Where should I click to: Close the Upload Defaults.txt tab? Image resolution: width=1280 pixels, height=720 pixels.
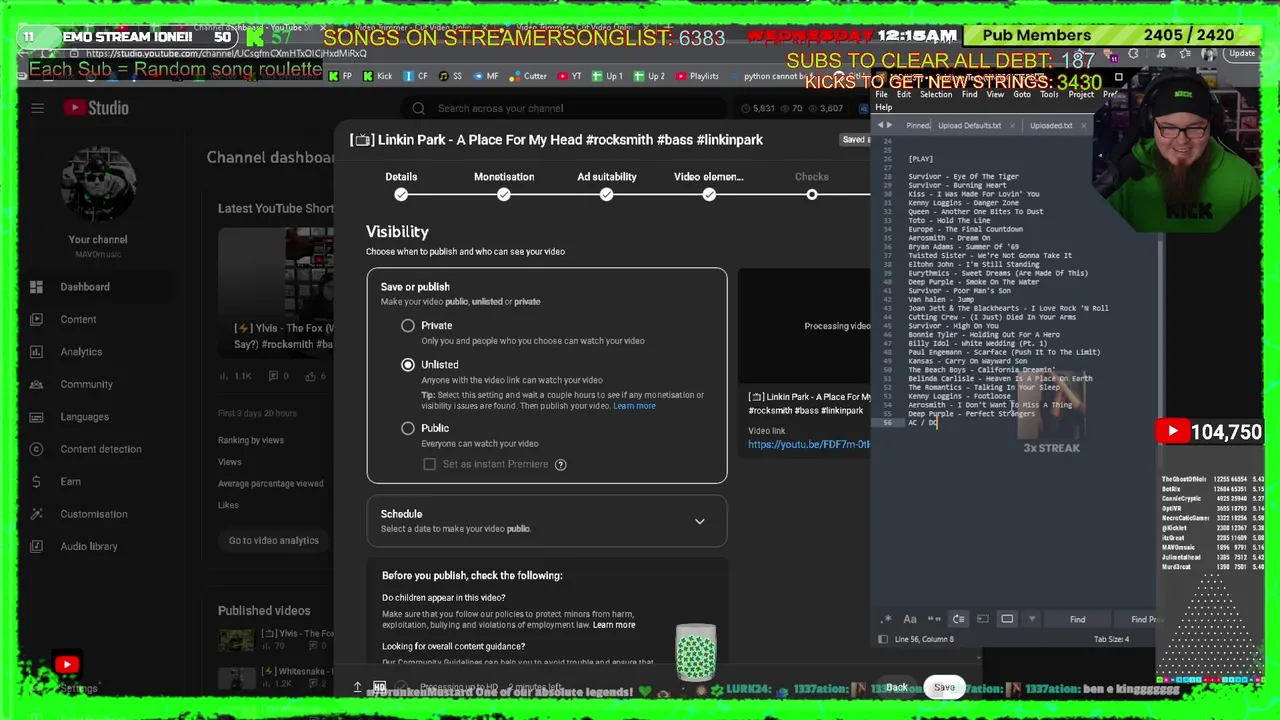[x=1012, y=126]
